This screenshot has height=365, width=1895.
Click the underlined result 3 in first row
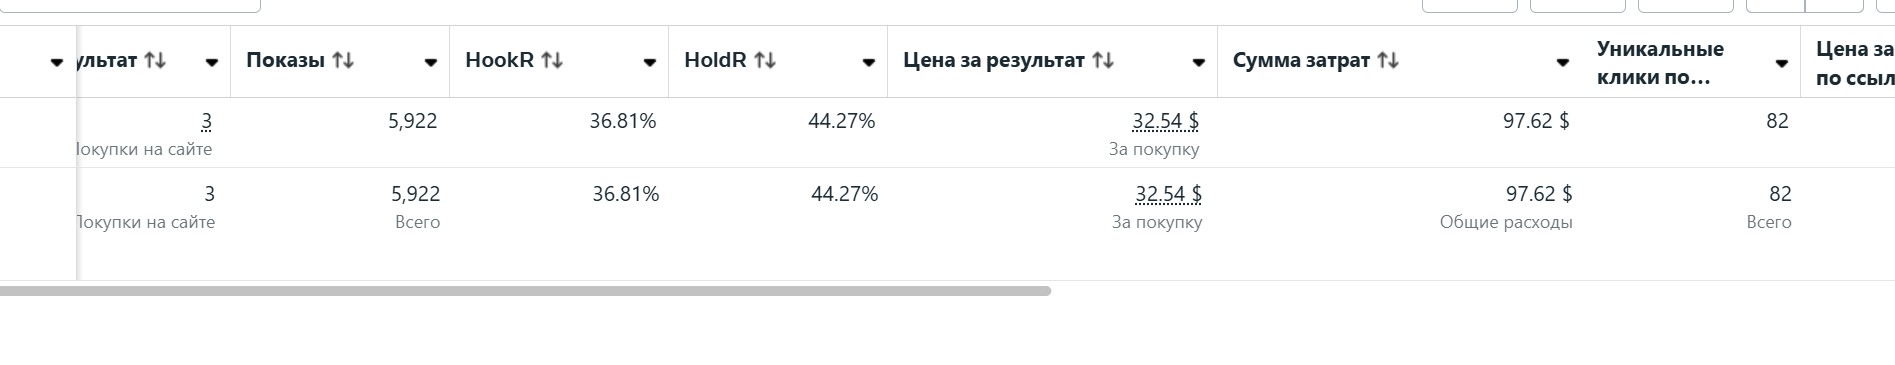click(207, 121)
